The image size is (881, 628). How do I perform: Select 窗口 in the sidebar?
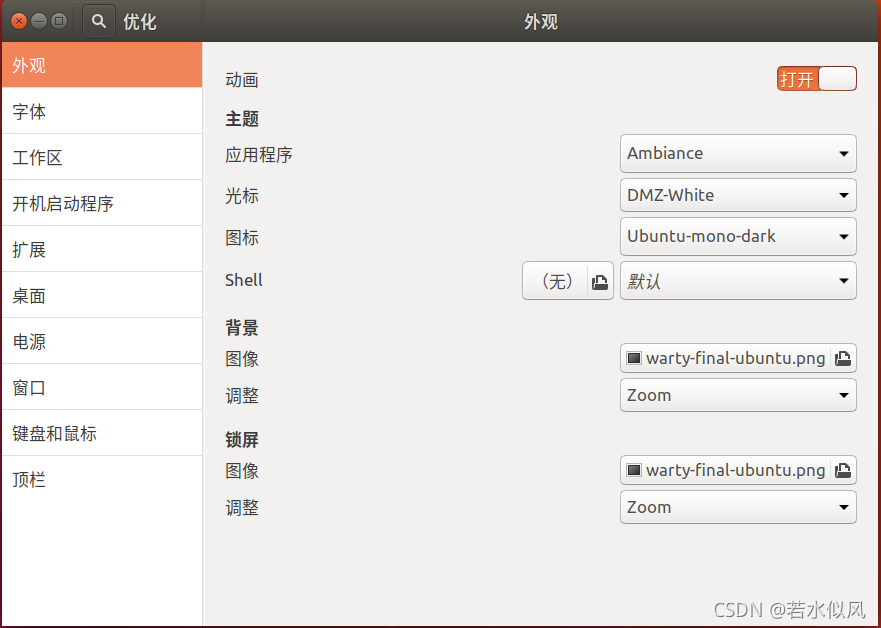point(102,388)
